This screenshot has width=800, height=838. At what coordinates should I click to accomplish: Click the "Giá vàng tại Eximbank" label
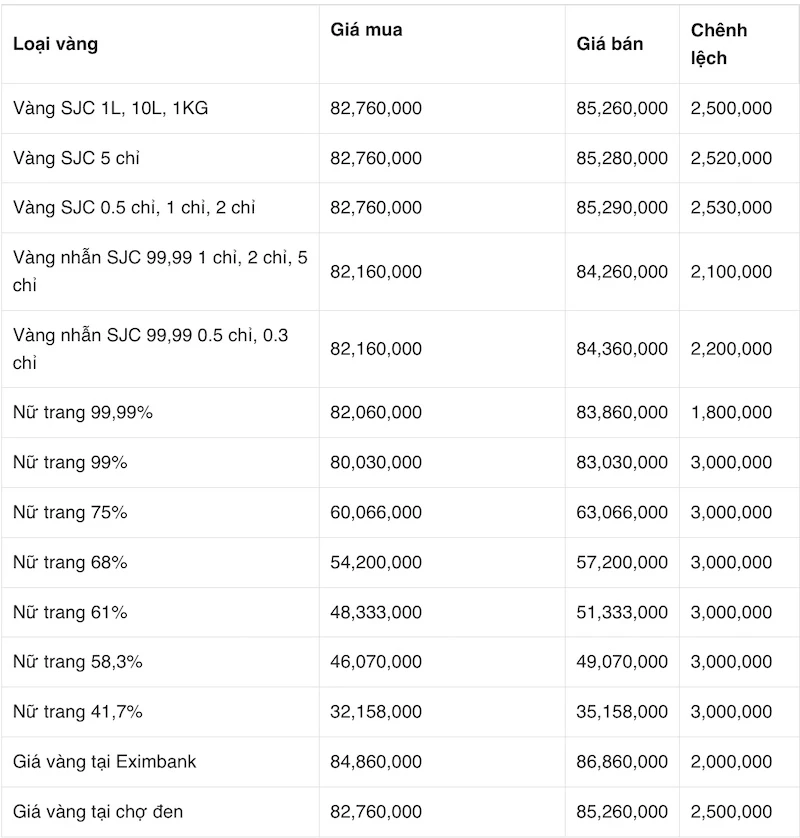pos(104,762)
